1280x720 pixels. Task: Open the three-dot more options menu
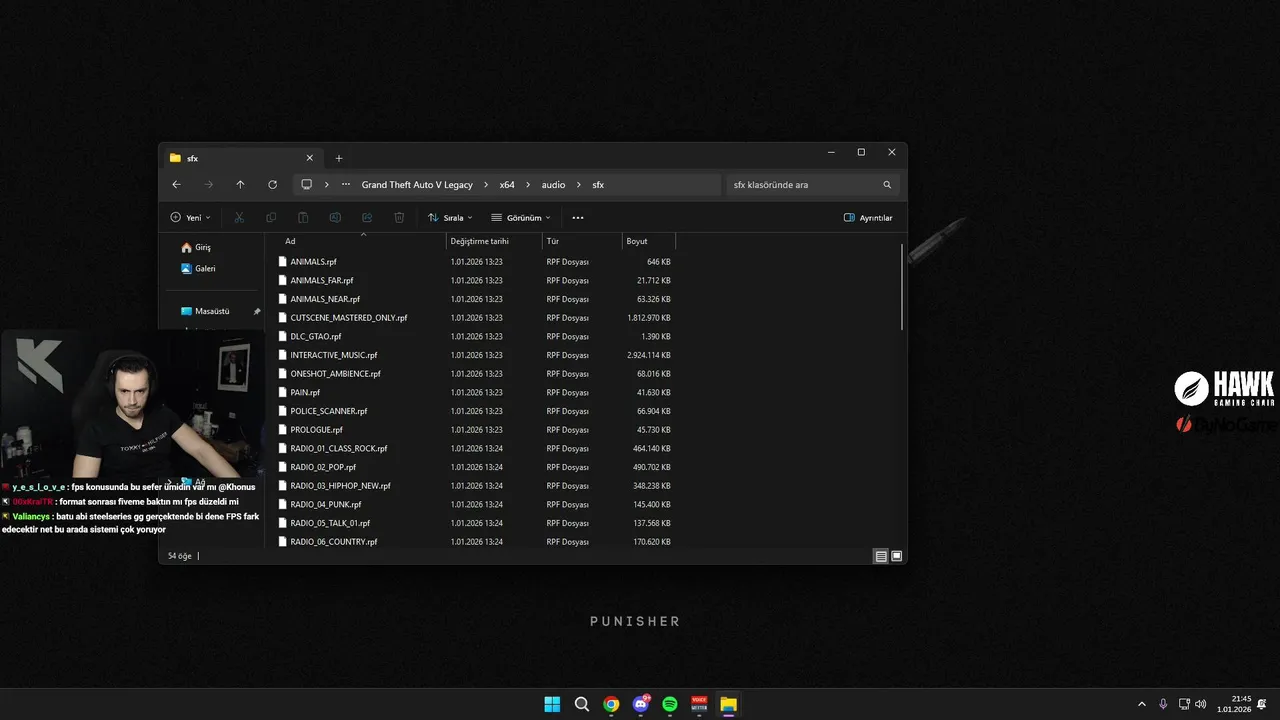tap(577, 217)
